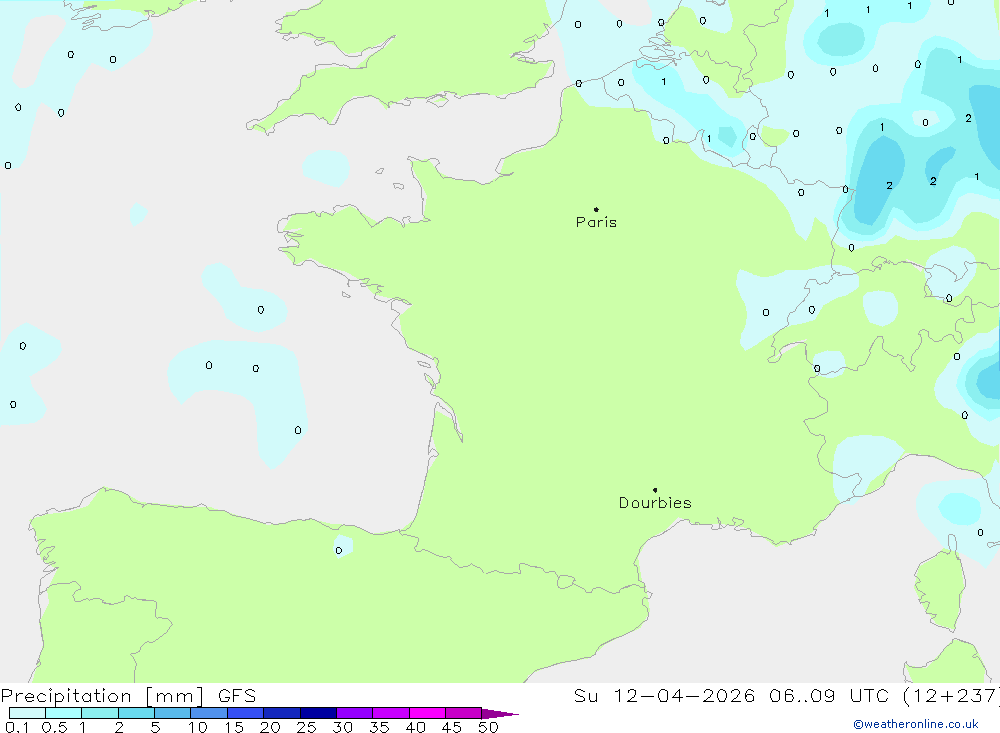Pick the 45–50 mm legend swatch
1000x733 pixels.
click(463, 713)
